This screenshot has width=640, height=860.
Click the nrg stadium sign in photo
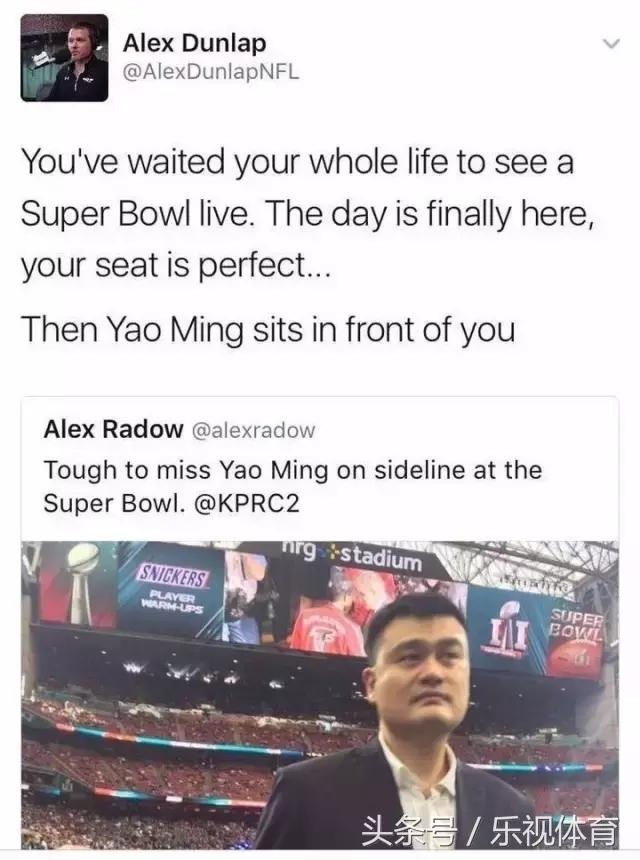click(353, 556)
